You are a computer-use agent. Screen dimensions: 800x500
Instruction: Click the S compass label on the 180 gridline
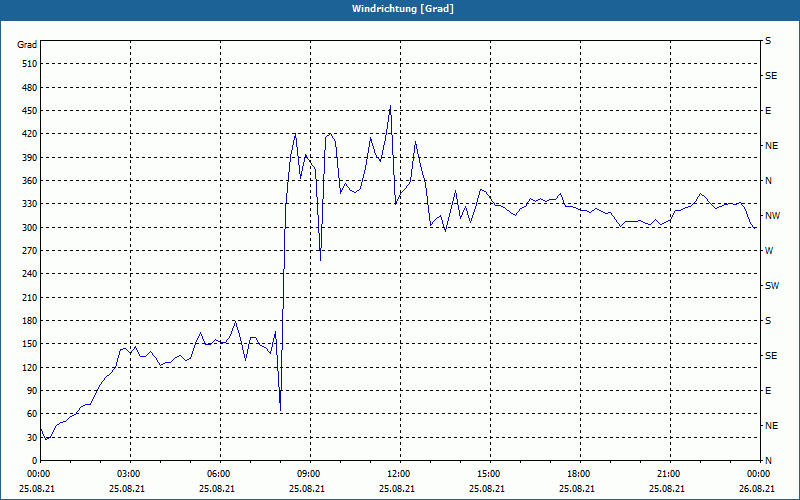tap(768, 321)
